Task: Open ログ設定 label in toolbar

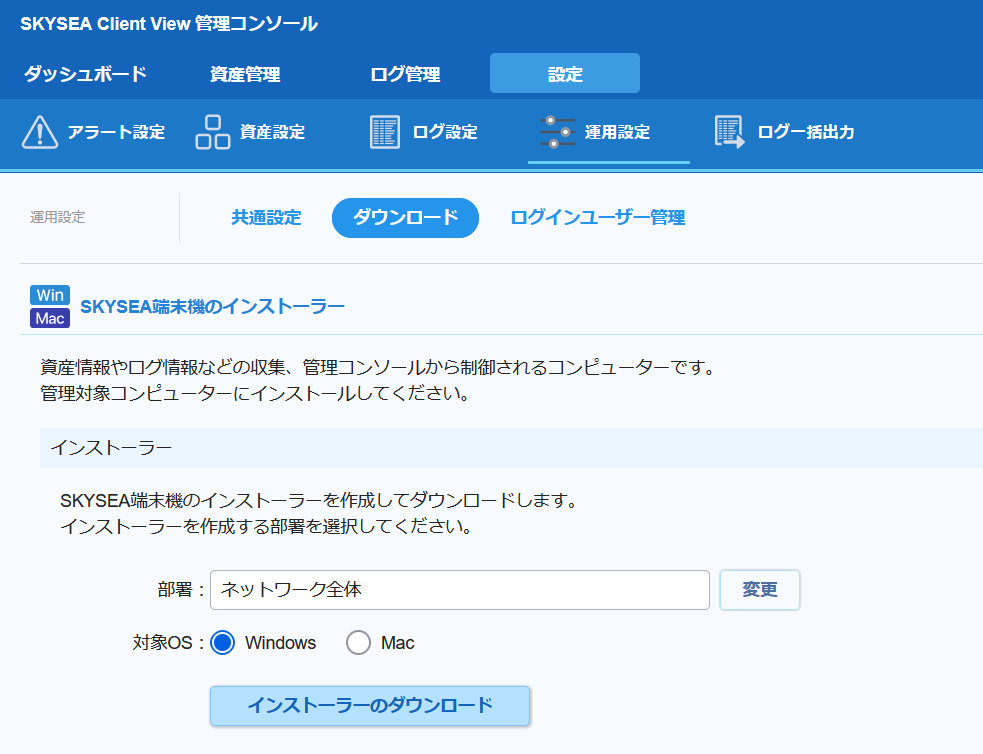Action: (x=445, y=132)
